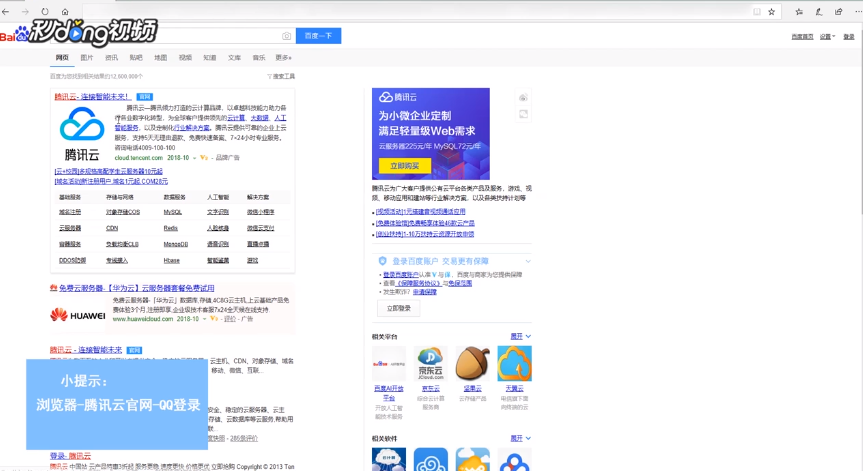
Task: Click the Huawei logo in second result
Action: pyautogui.click(x=78, y=315)
